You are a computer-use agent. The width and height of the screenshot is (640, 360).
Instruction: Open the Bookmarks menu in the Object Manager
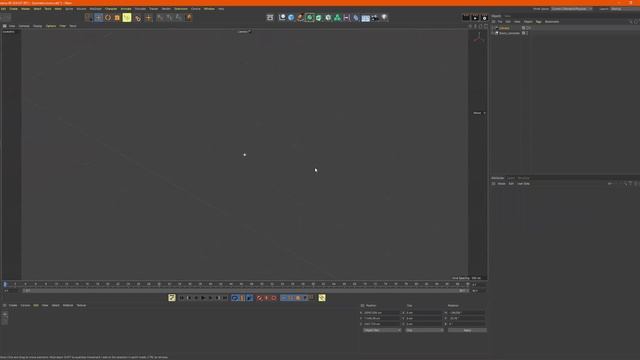point(552,22)
